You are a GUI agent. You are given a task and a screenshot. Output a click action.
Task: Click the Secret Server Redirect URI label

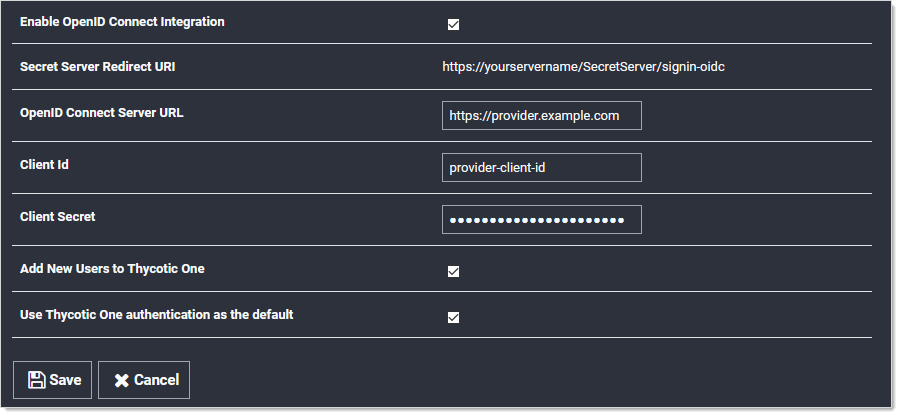[x=98, y=68]
